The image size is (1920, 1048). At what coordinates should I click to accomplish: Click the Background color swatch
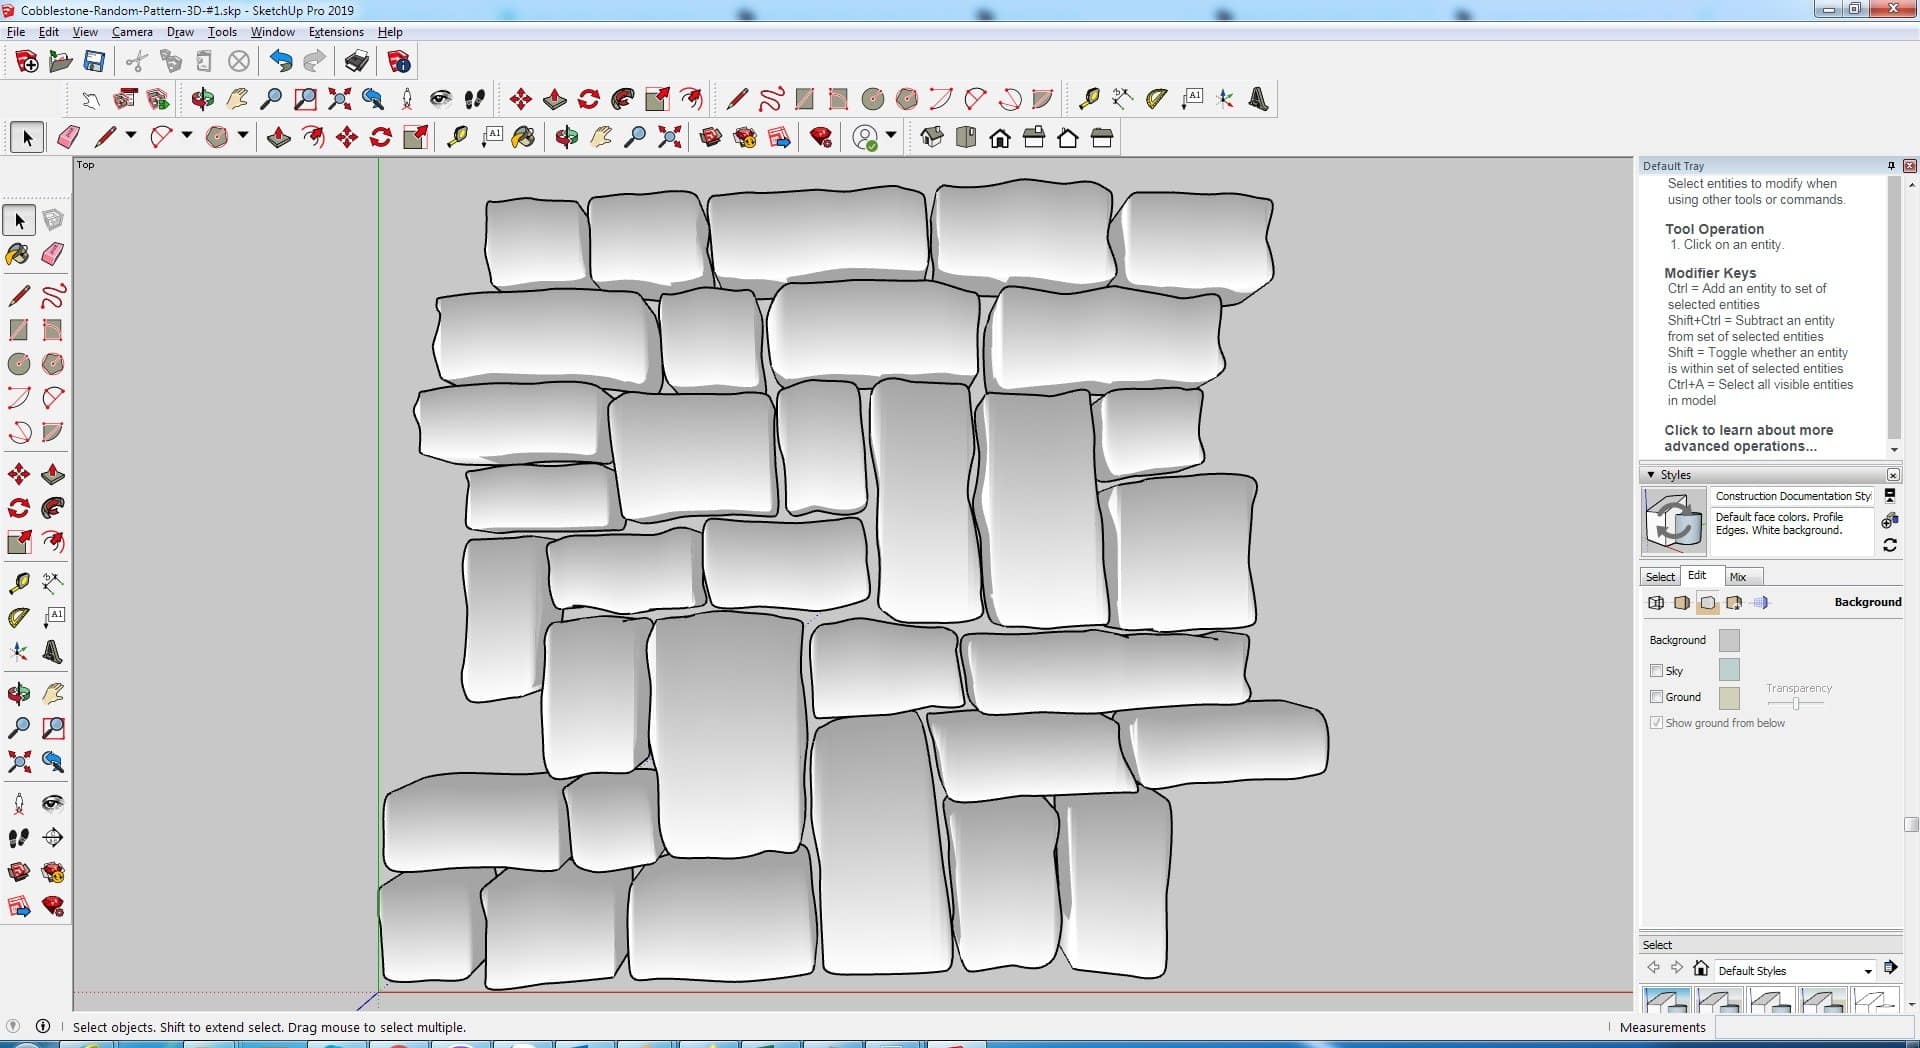pos(1728,640)
